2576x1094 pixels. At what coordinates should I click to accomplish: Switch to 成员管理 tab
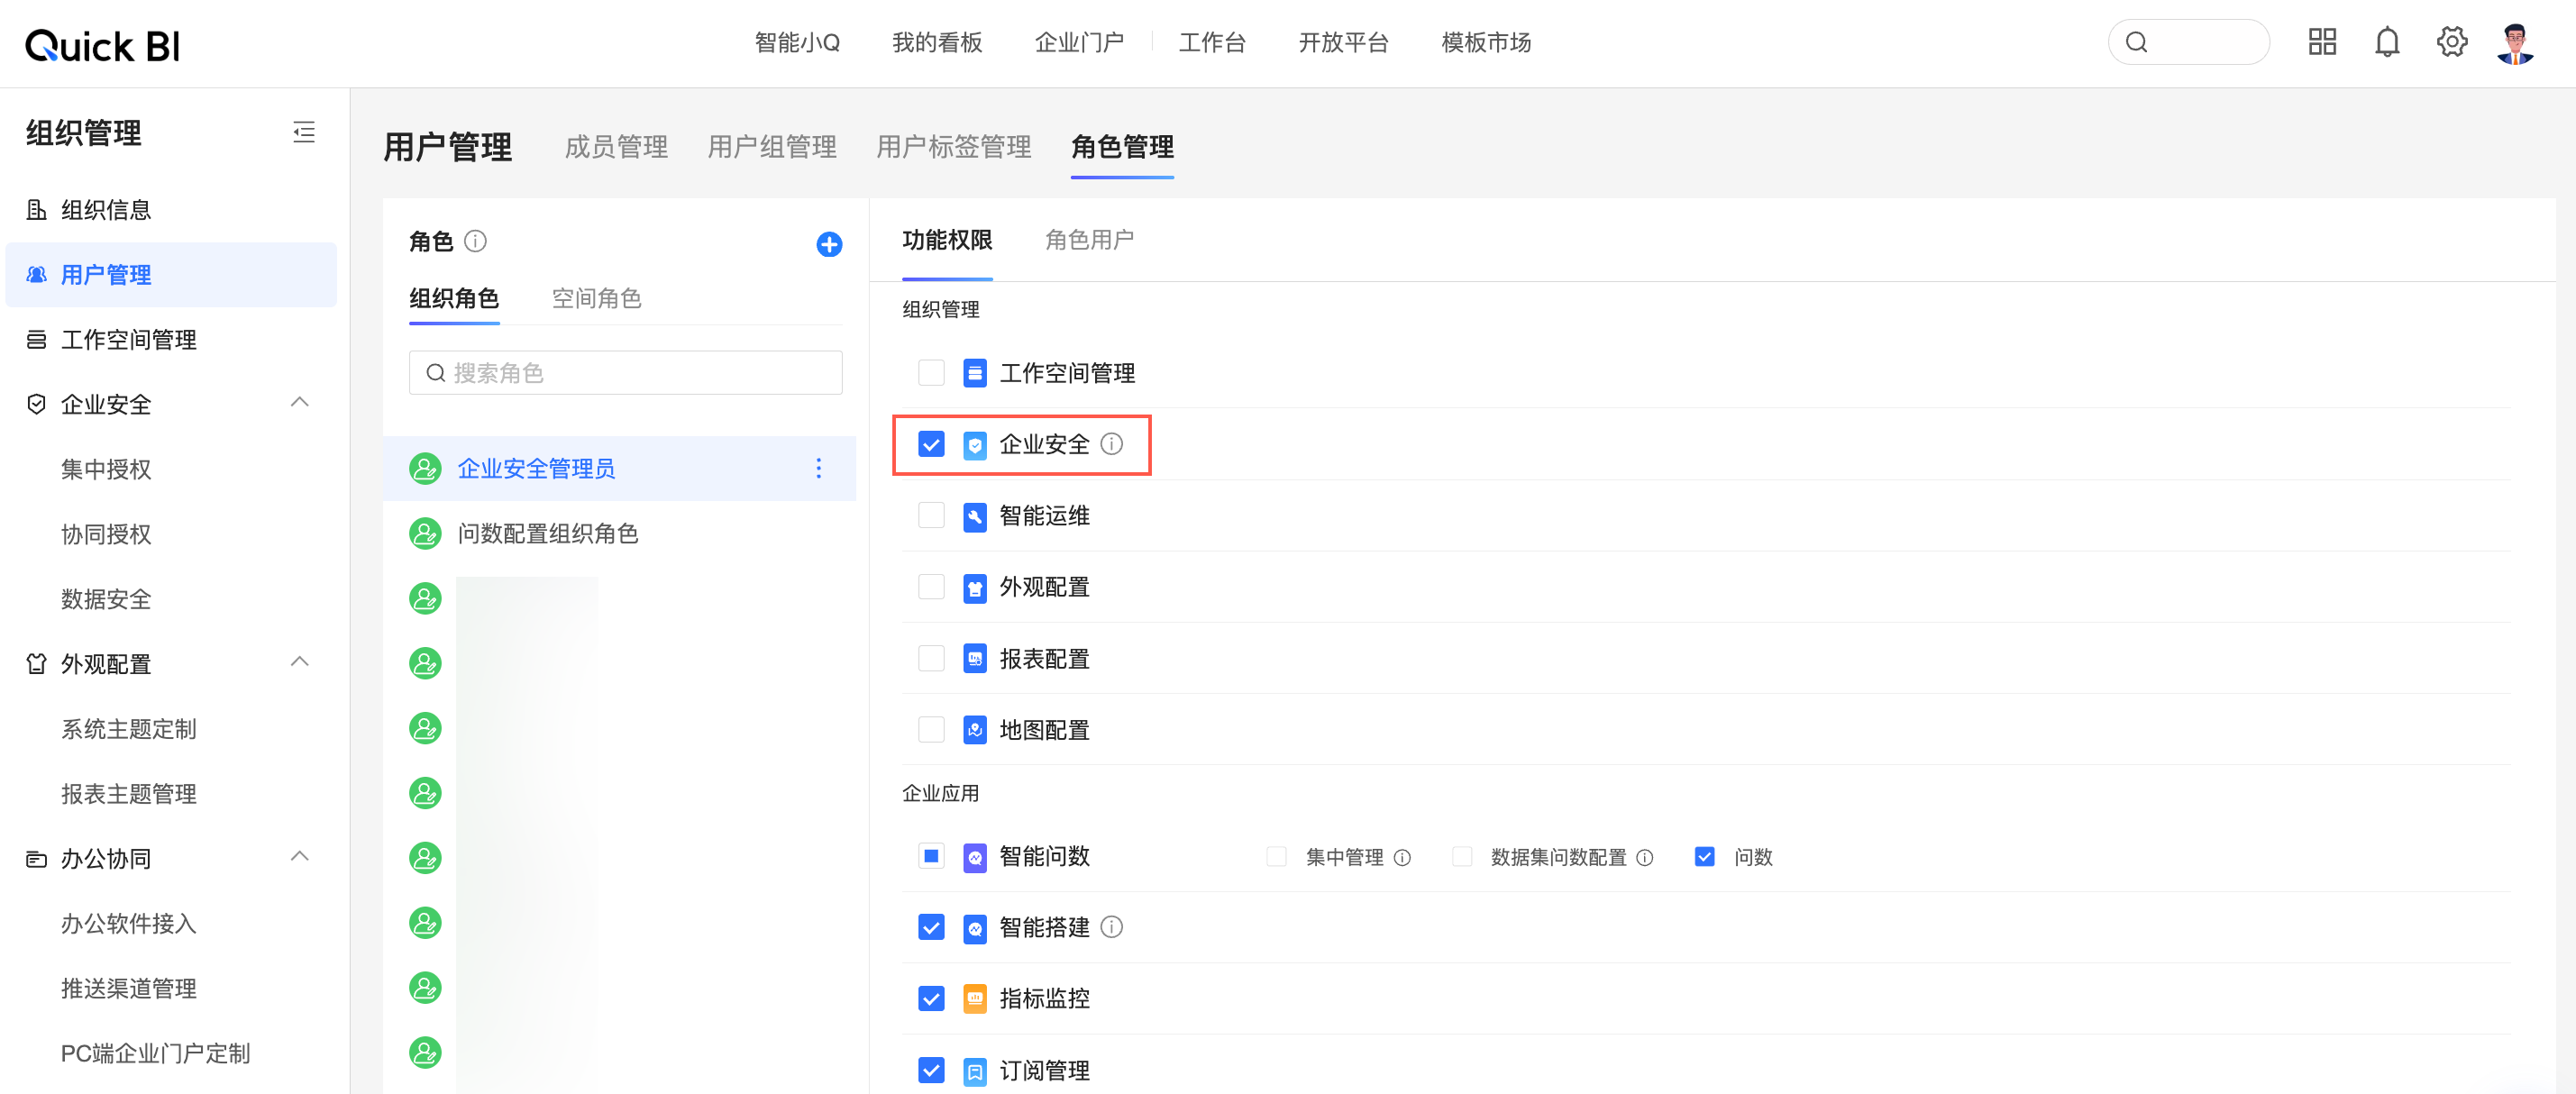tap(616, 147)
